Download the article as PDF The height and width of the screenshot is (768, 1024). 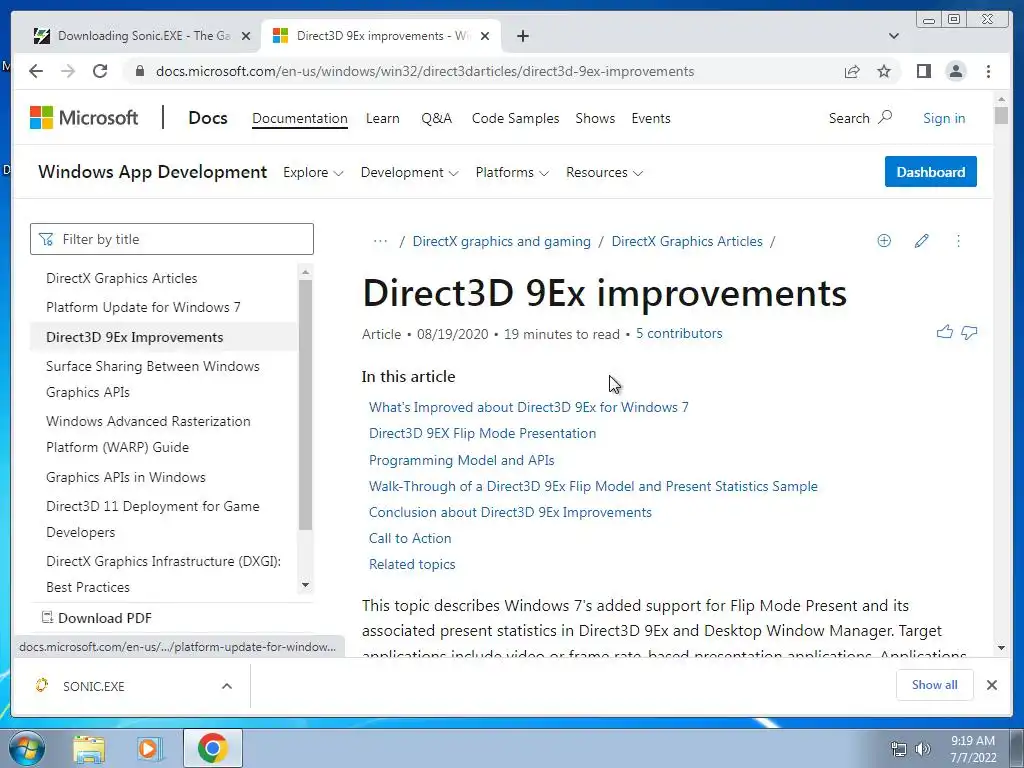pyautogui.click(x=97, y=618)
